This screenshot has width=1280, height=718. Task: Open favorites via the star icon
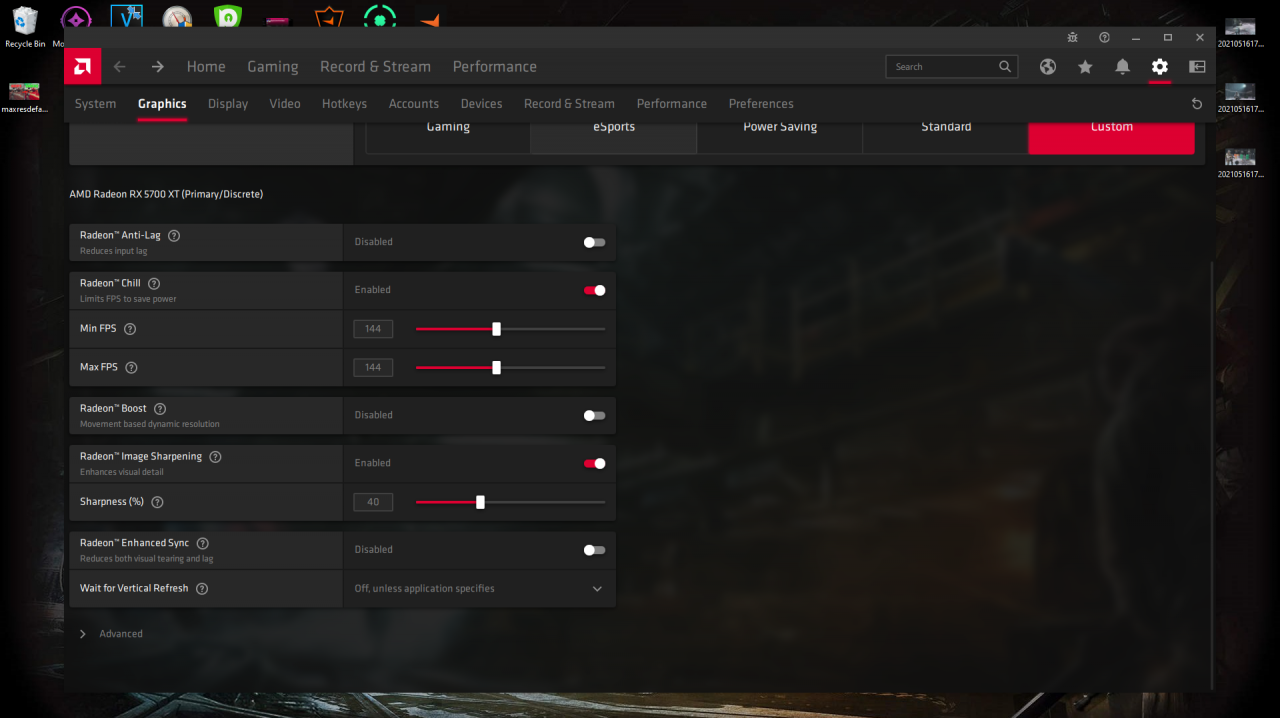[x=1085, y=67]
